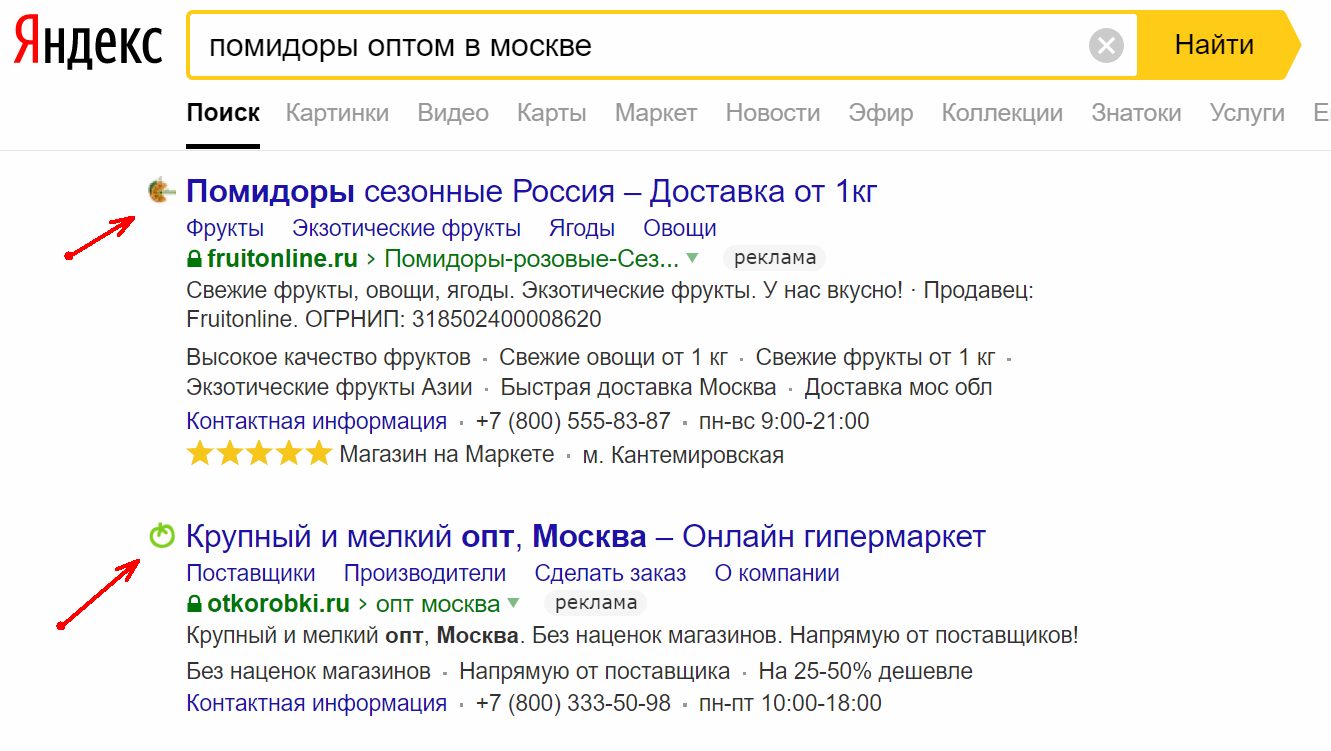The height and width of the screenshot is (751, 1331).
Task: Click the Найти search button
Action: pyautogui.click(x=1214, y=45)
